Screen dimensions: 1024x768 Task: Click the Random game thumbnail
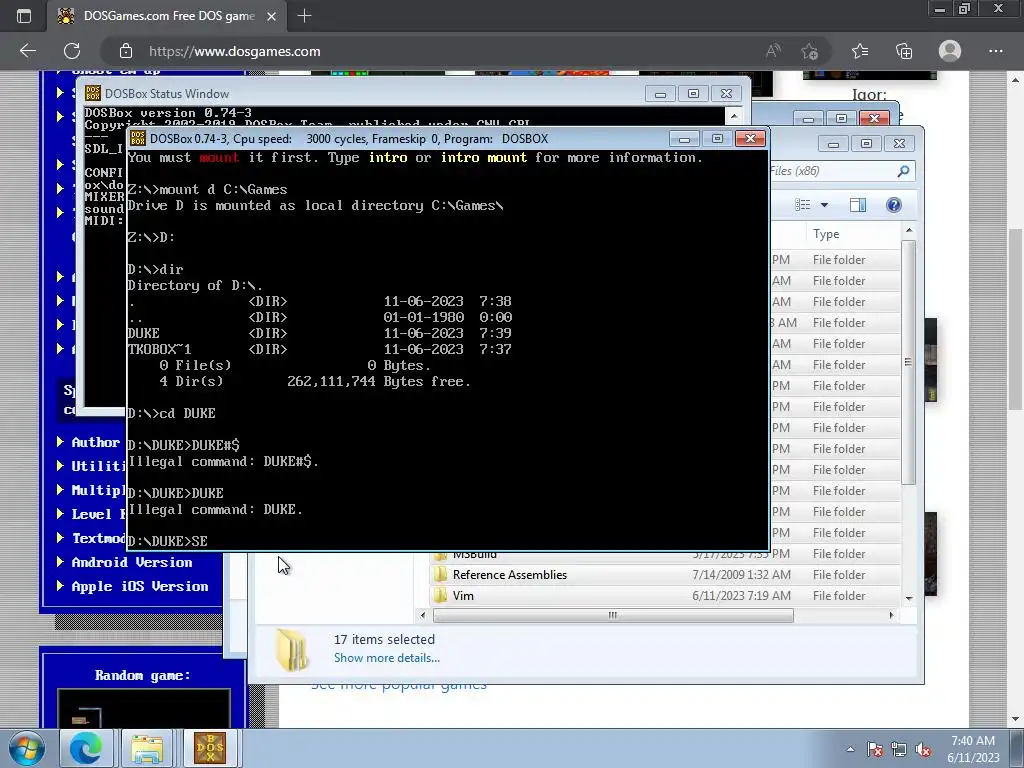click(144, 709)
